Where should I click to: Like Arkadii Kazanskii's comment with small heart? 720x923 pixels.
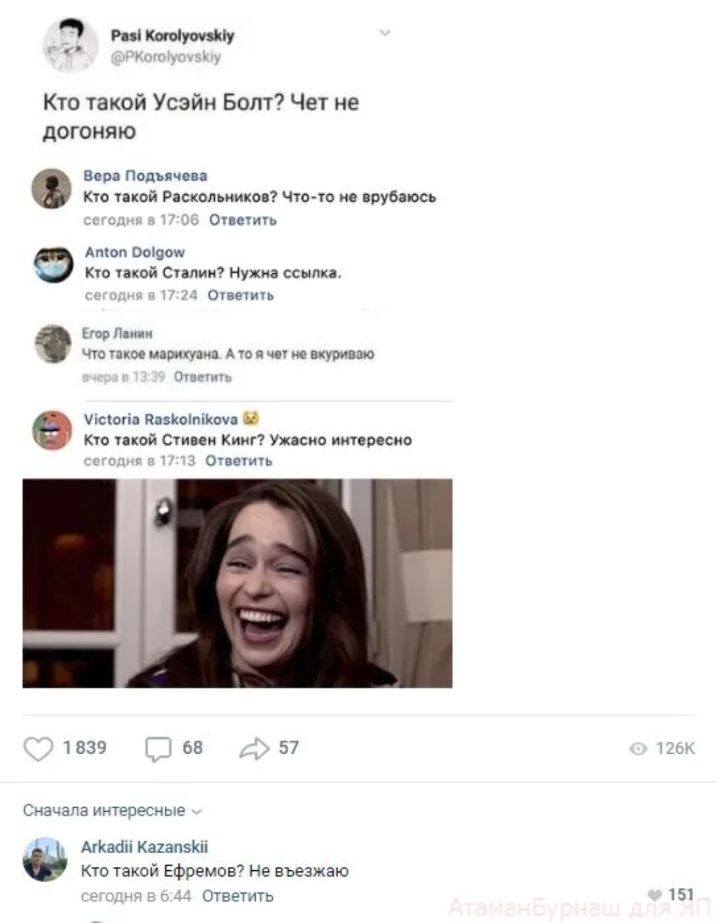point(655,894)
